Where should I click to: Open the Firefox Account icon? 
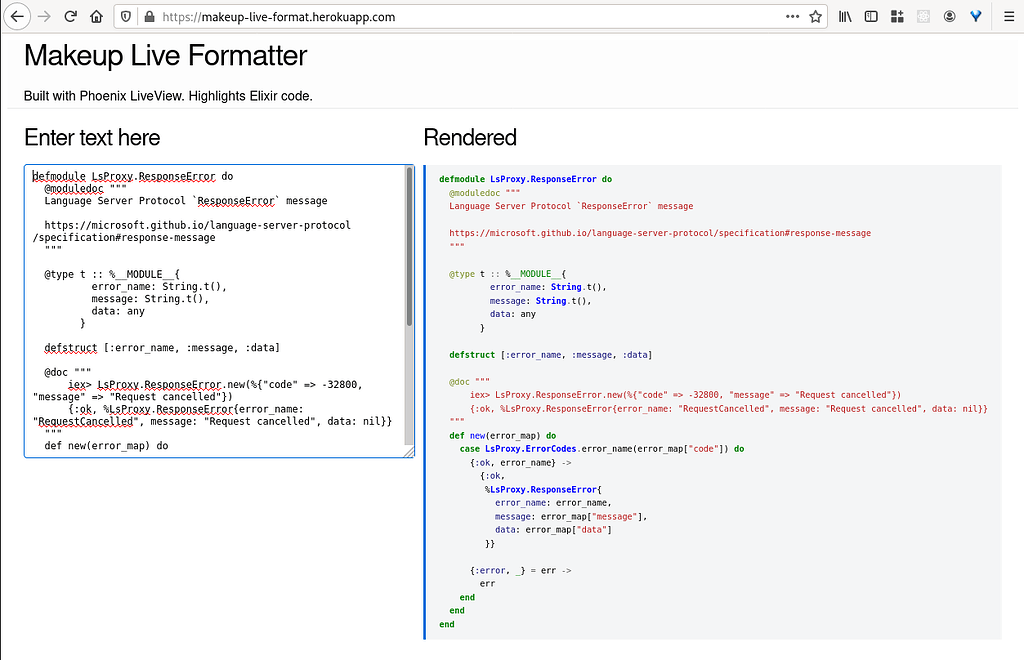948,16
